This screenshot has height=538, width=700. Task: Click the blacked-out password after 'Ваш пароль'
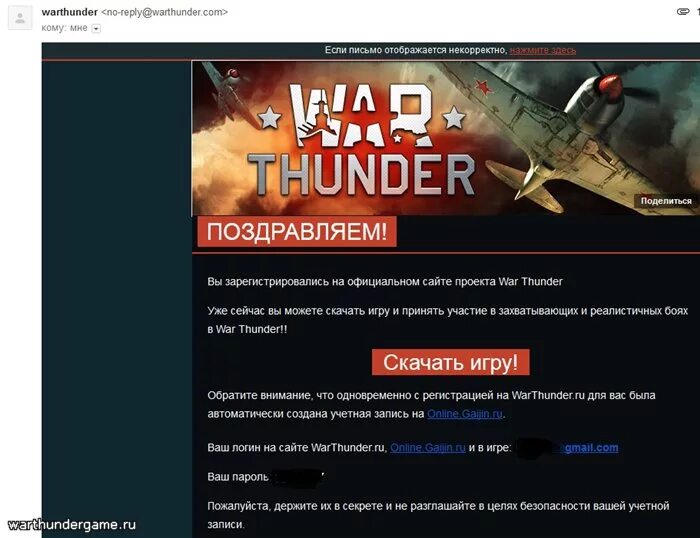298,477
